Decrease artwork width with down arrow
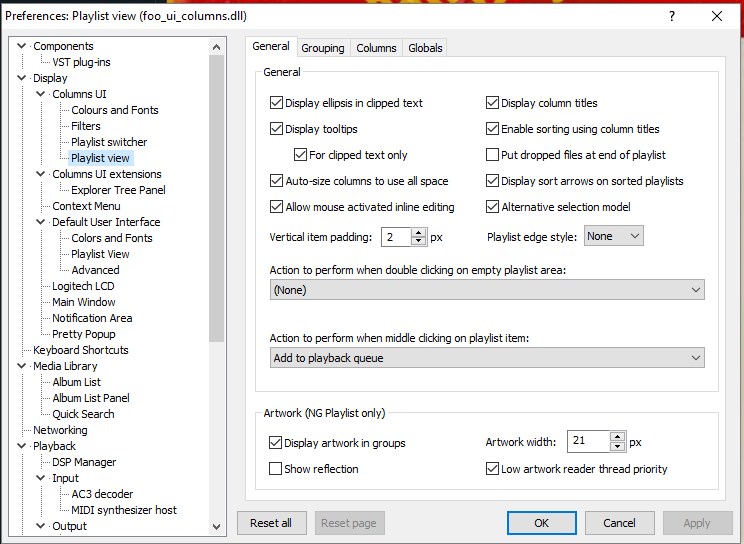 pyautogui.click(x=617, y=447)
